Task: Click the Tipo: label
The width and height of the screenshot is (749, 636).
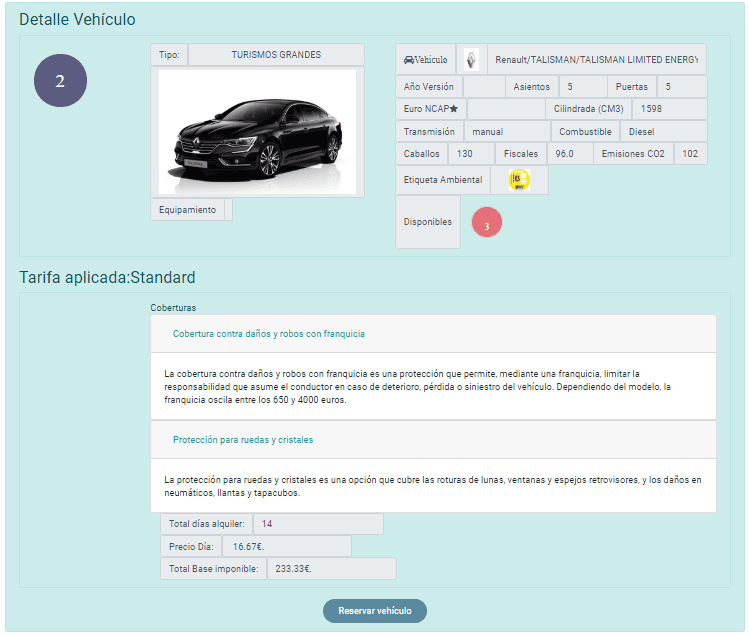Action: coord(169,54)
